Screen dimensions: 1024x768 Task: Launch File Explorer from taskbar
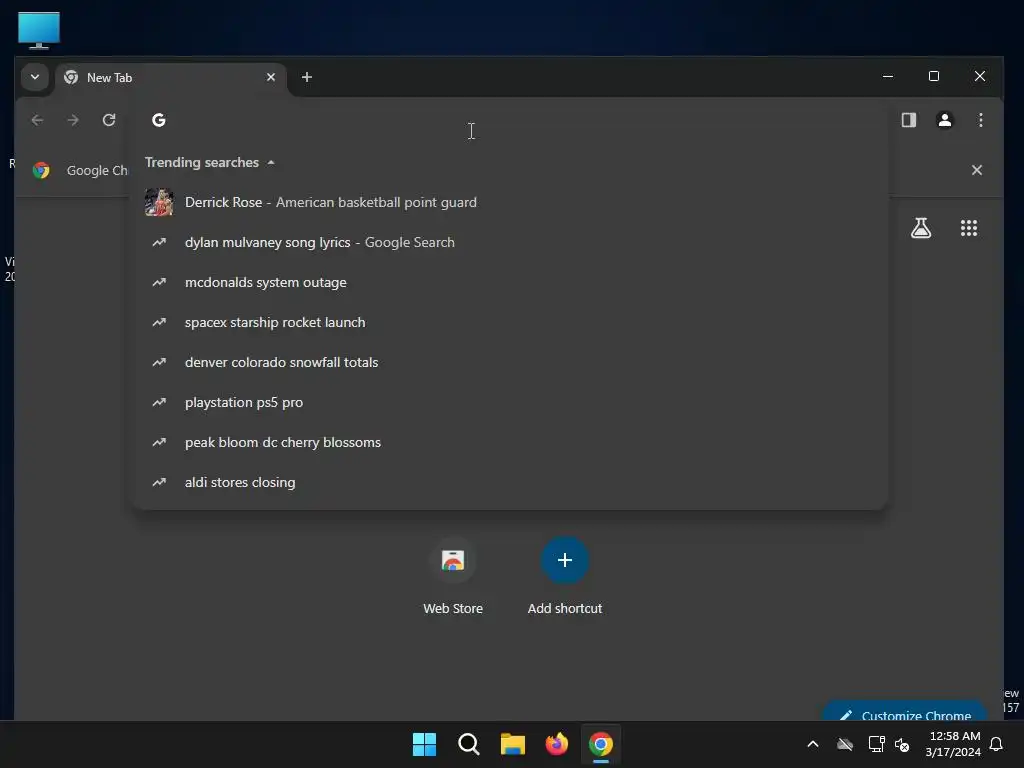click(x=513, y=744)
